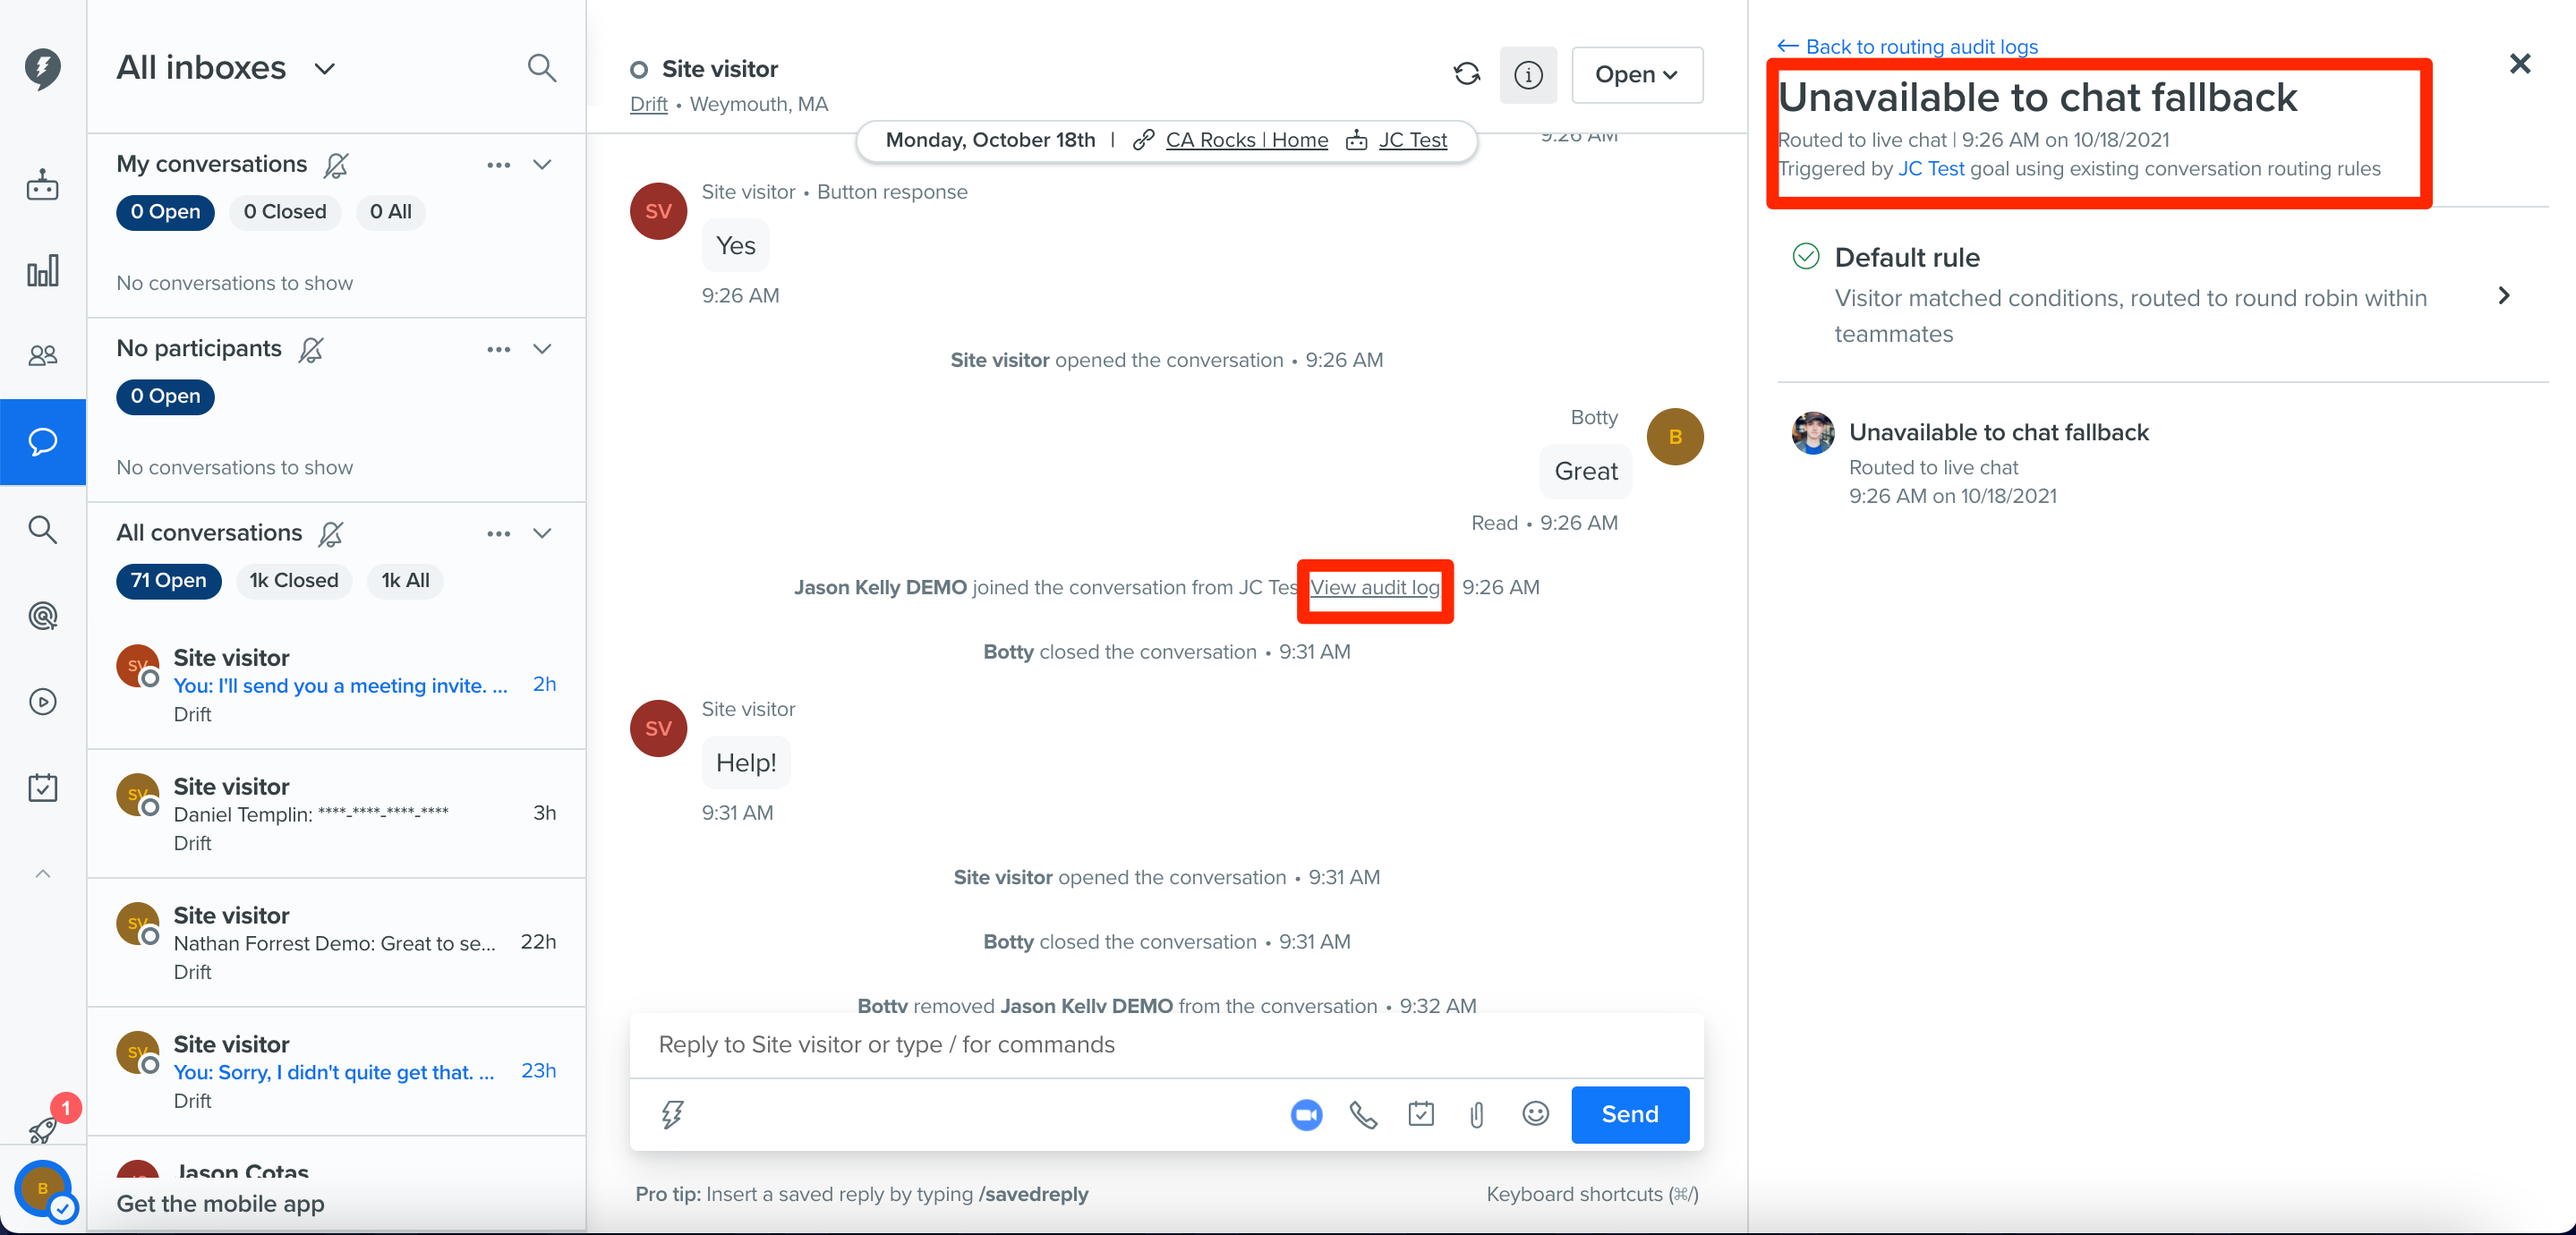
Task: Schedule a meeting from reply toolbar
Action: click(1420, 1113)
